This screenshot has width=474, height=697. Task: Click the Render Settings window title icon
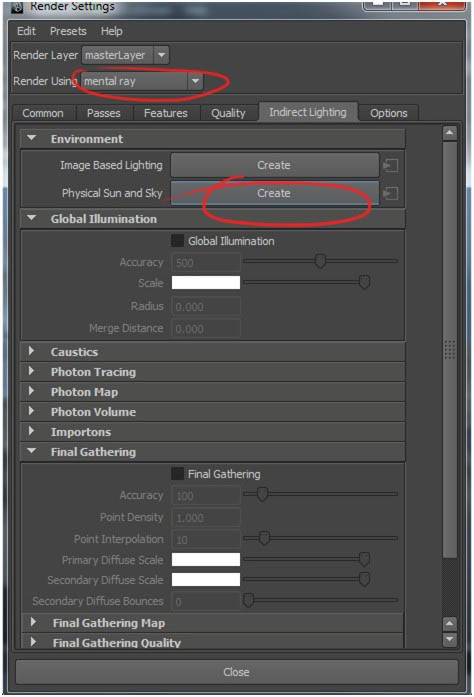pyautogui.click(x=17, y=7)
